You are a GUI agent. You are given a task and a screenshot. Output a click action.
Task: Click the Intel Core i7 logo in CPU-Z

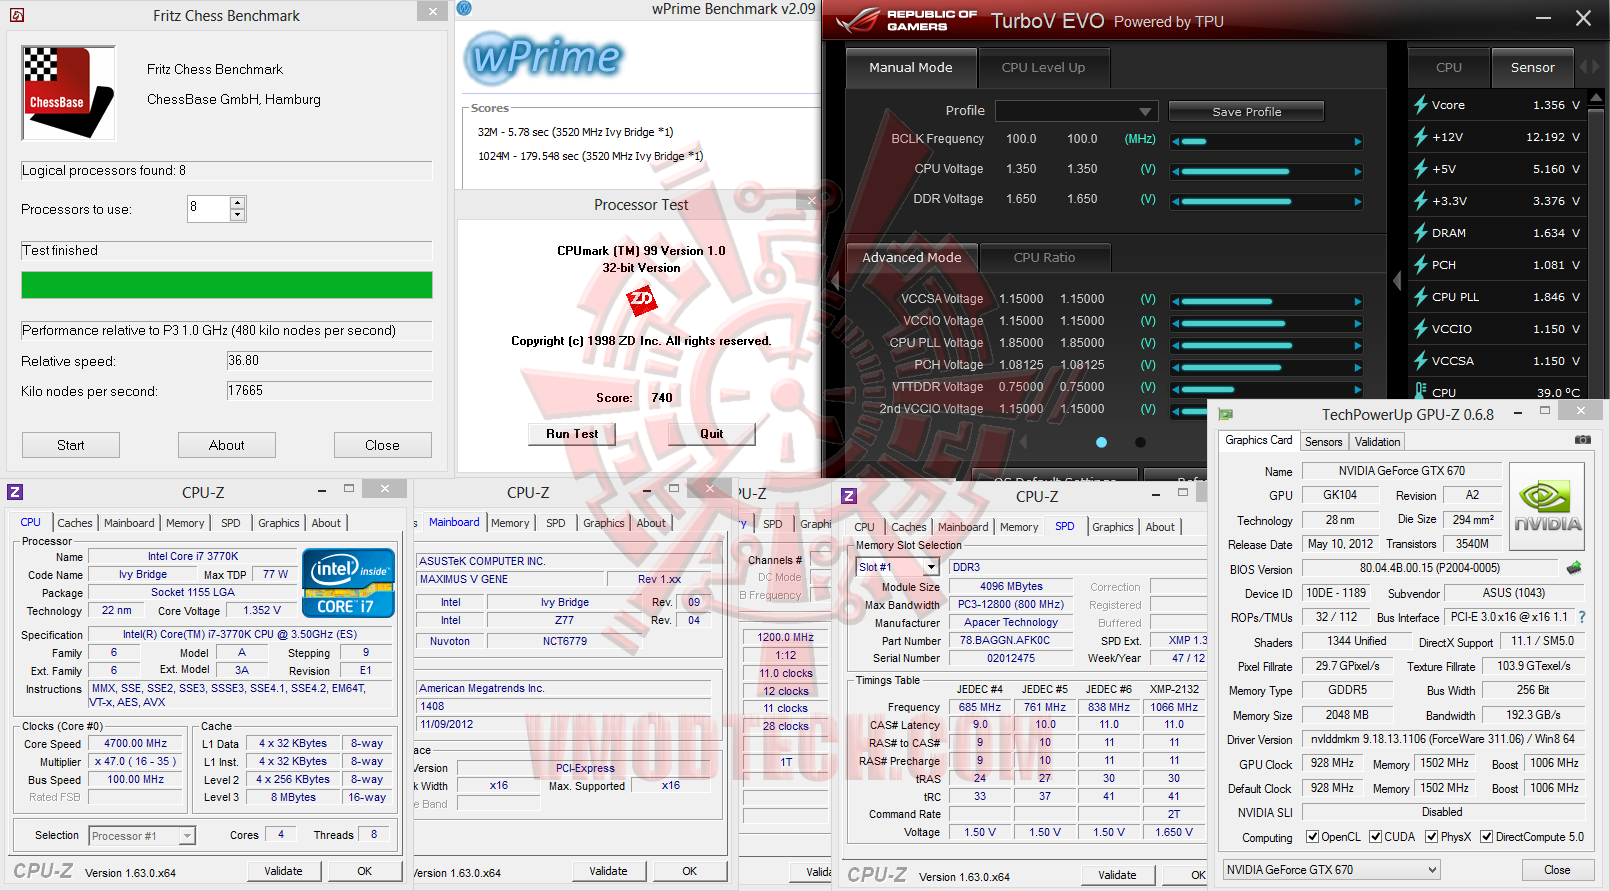point(348,582)
